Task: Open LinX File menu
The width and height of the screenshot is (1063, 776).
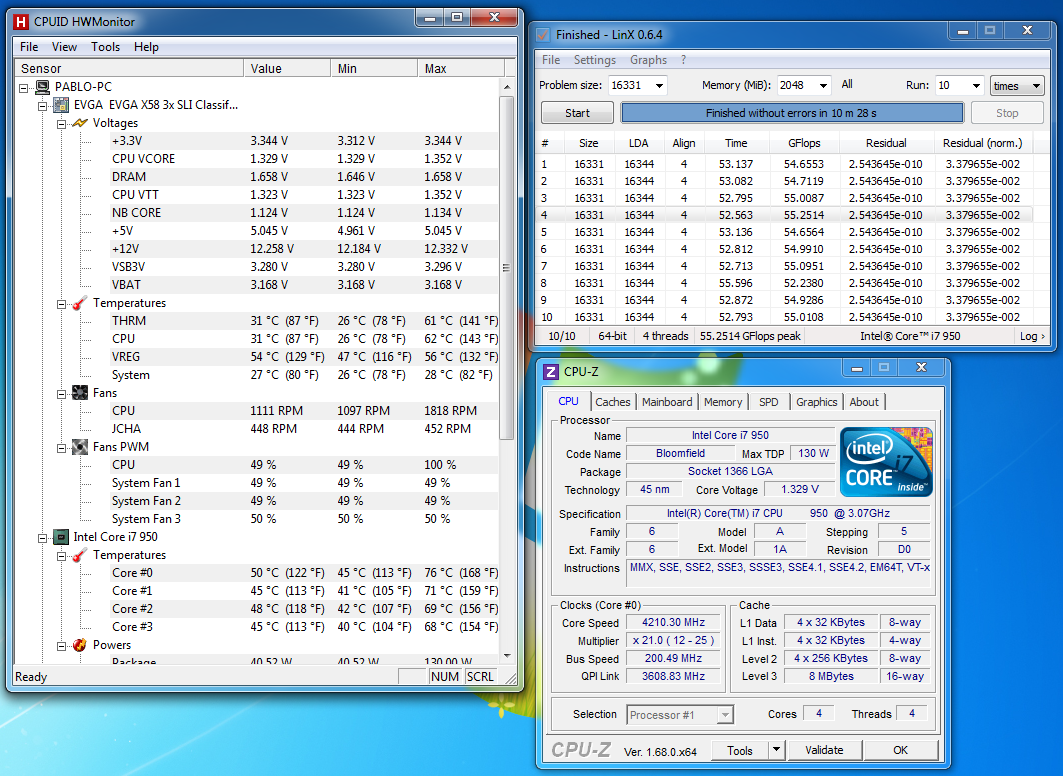Action: point(551,60)
